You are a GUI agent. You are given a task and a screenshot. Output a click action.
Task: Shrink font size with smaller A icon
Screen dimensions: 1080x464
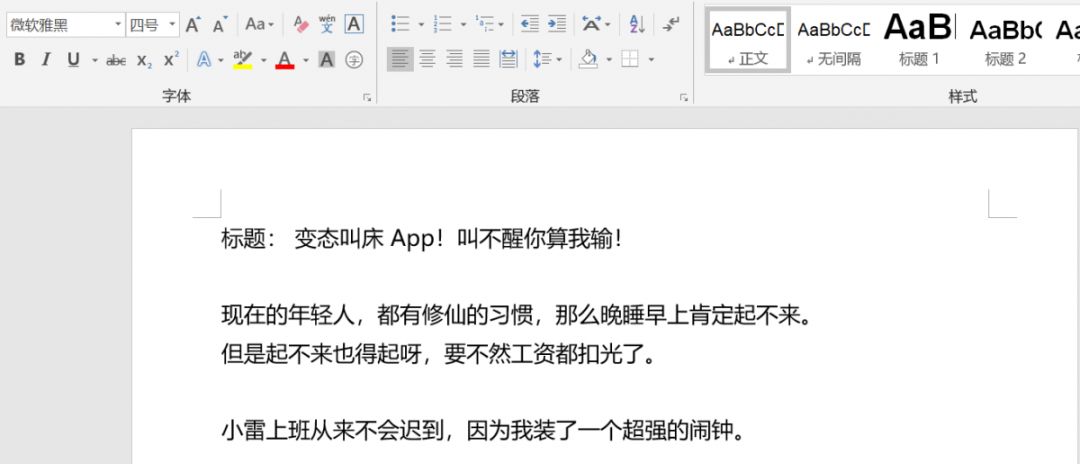coord(220,25)
